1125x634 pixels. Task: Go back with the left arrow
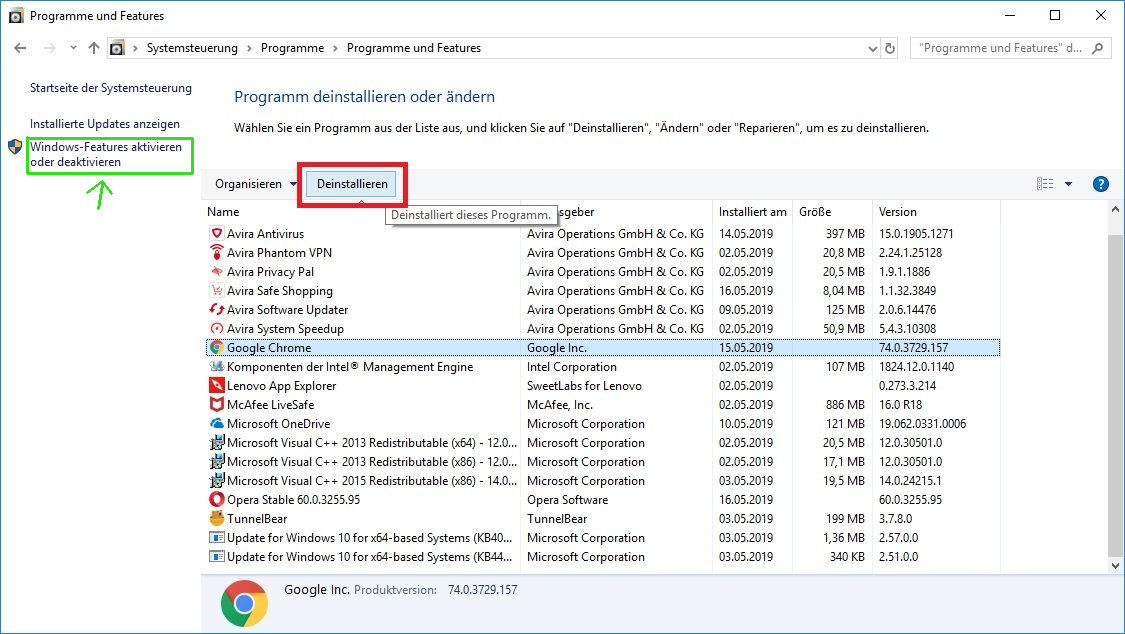(x=20, y=48)
